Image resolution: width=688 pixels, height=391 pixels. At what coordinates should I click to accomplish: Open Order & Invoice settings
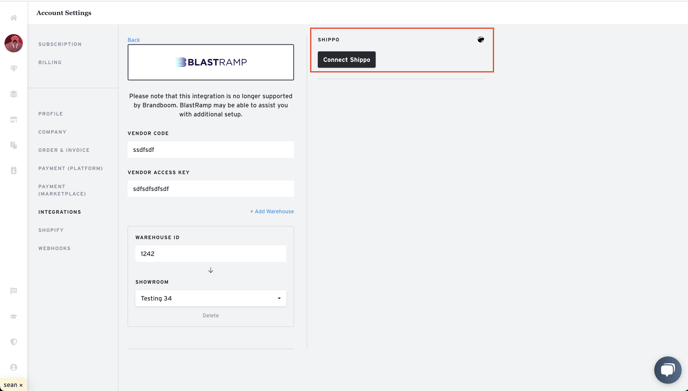(x=64, y=150)
